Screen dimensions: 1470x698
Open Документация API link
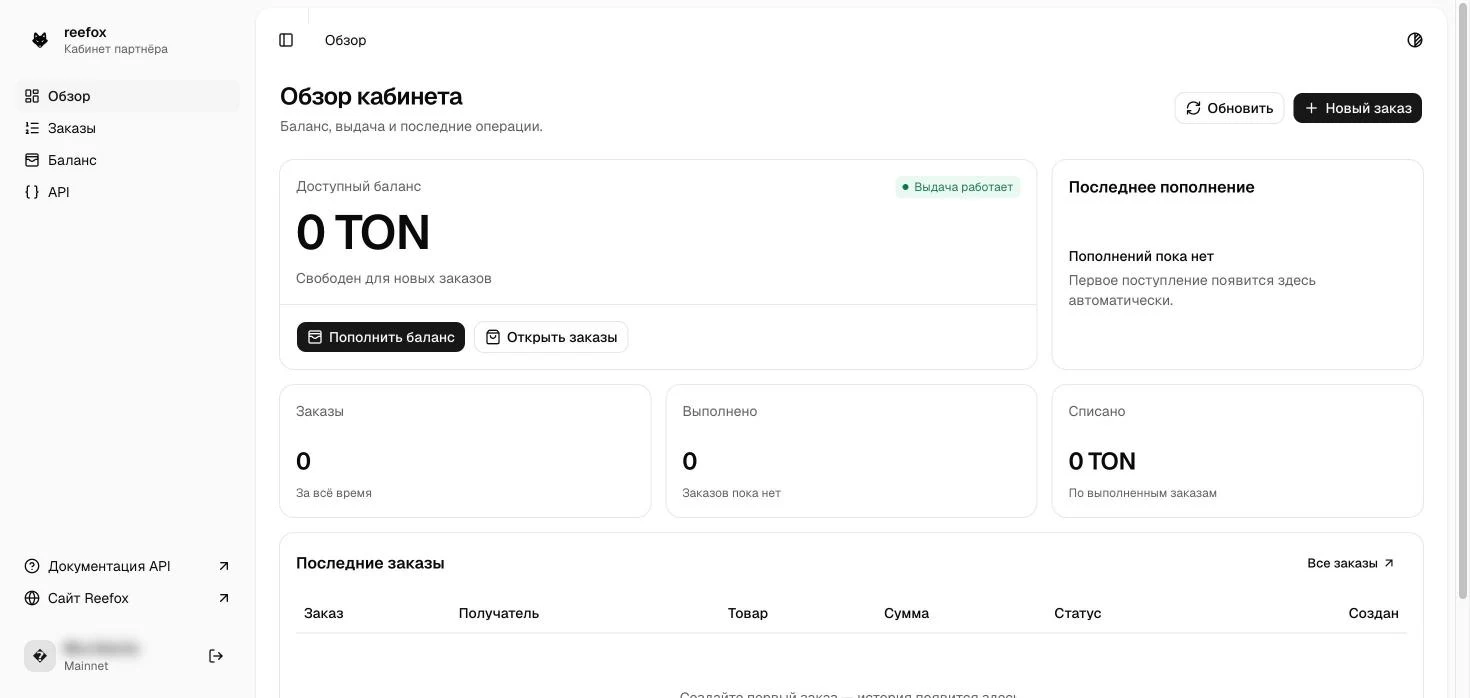point(128,566)
